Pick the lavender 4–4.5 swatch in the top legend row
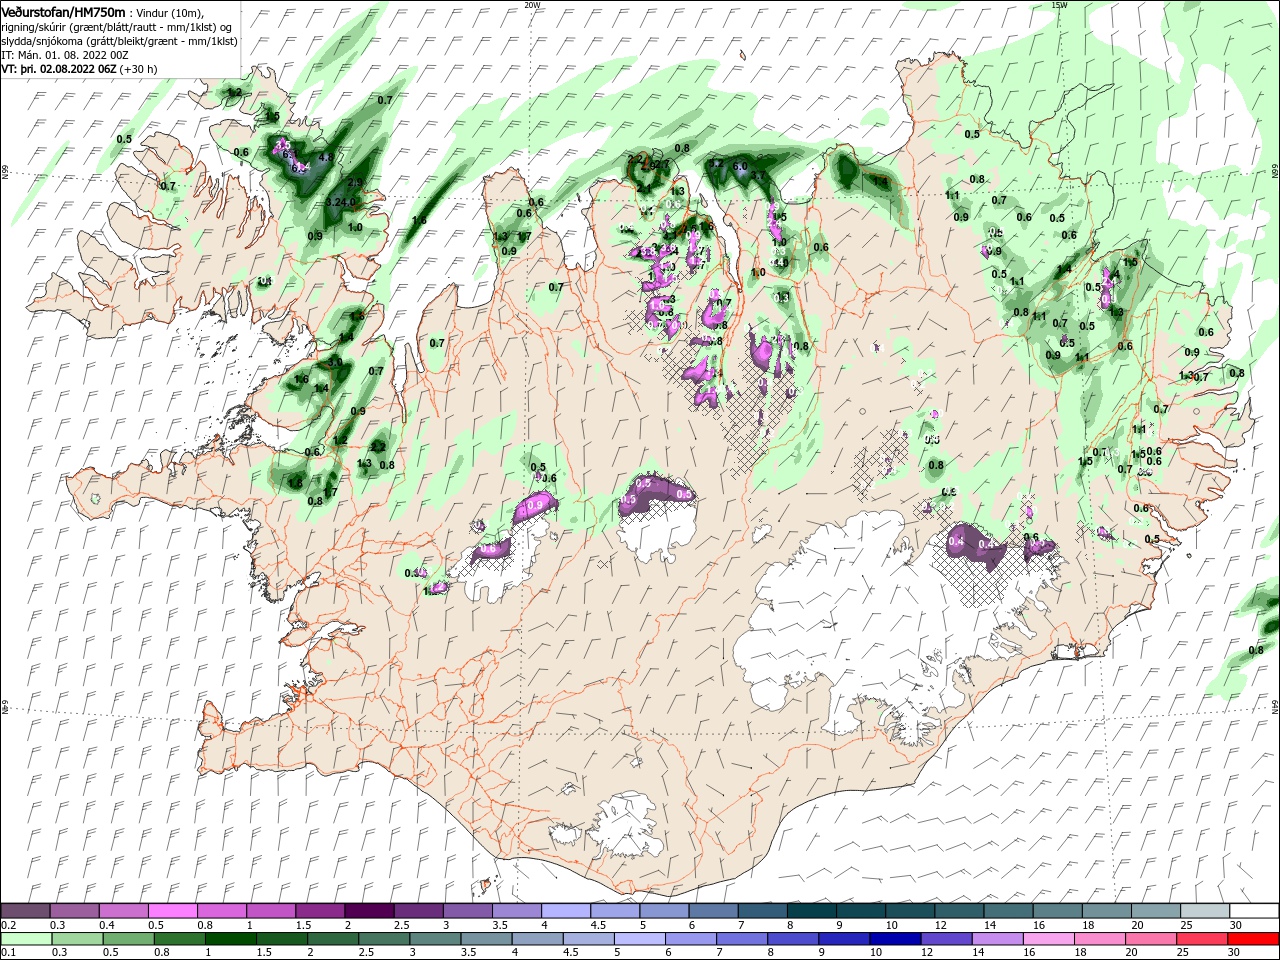 566,911
